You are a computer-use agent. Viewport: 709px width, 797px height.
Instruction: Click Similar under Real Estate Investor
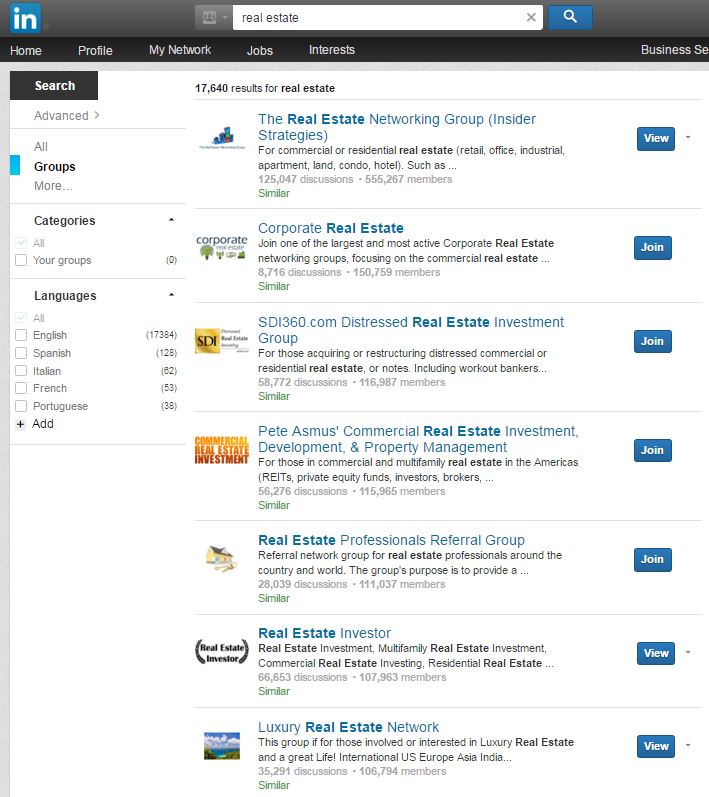click(x=273, y=691)
